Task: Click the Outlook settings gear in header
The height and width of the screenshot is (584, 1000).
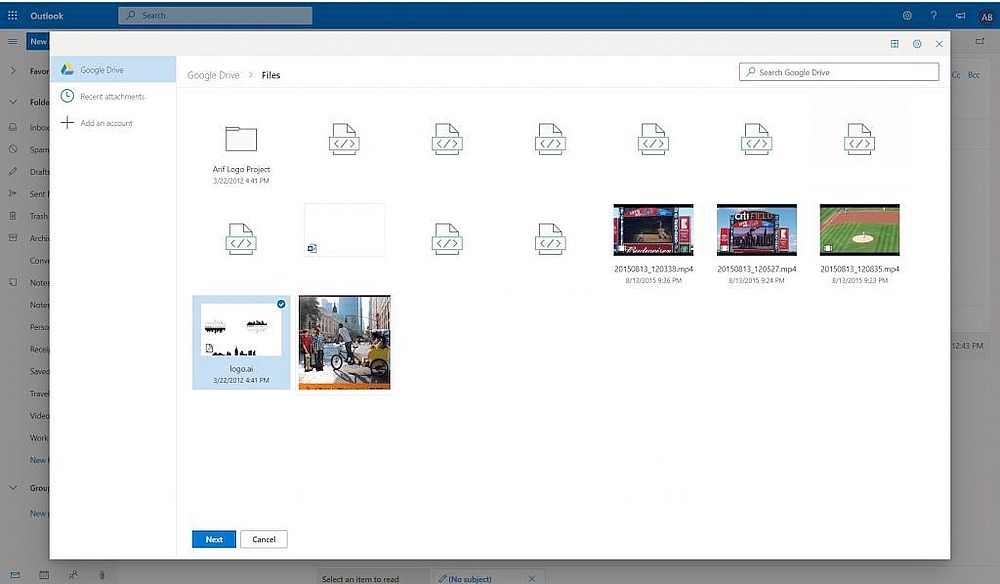Action: coord(907,15)
